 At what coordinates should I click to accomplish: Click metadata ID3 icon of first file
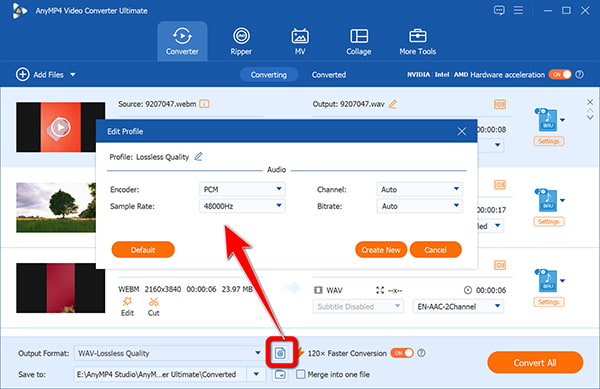coord(500,104)
